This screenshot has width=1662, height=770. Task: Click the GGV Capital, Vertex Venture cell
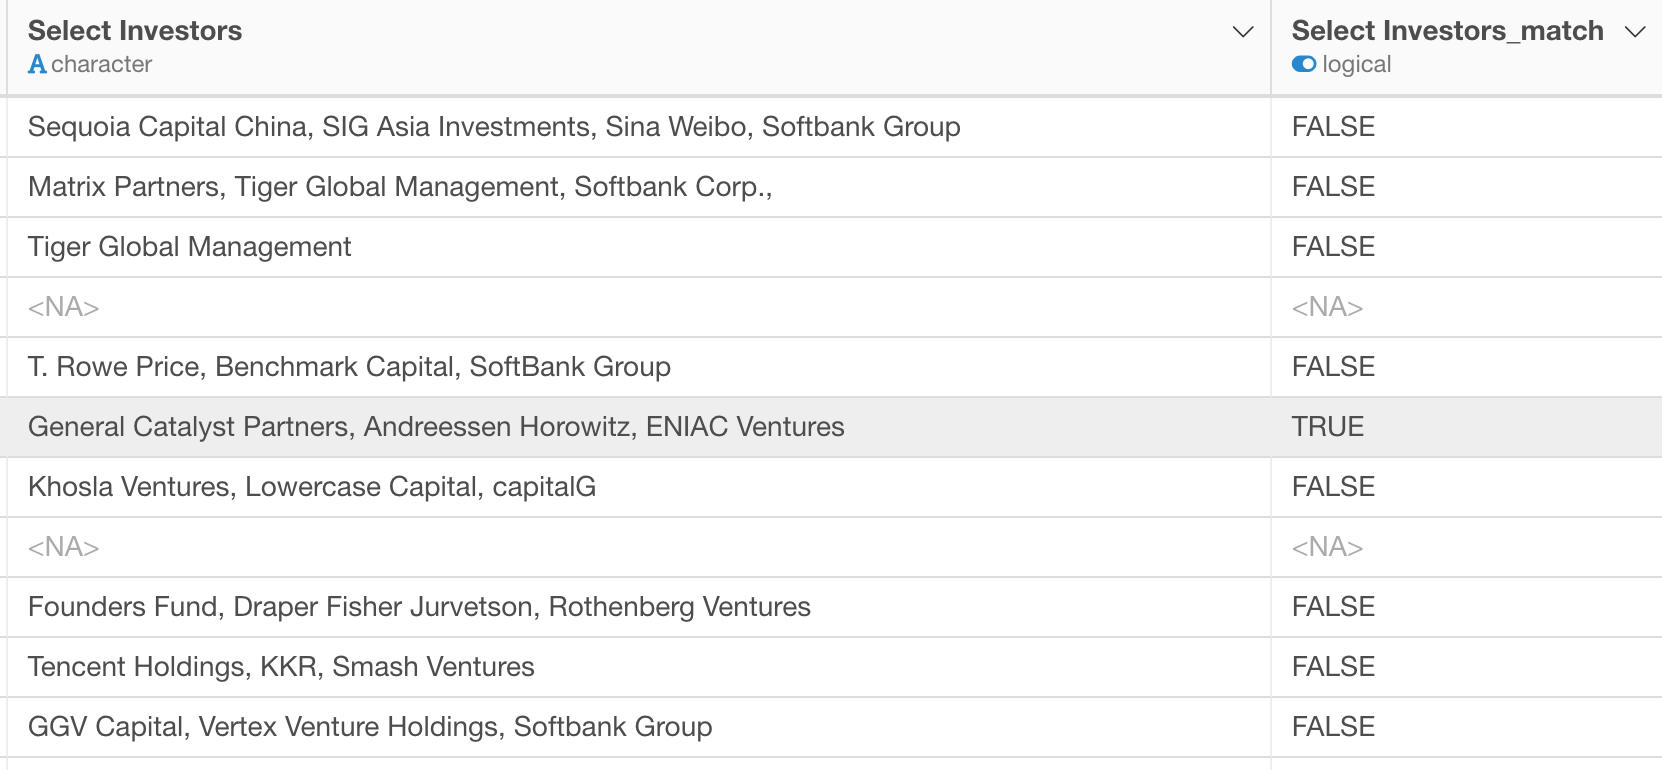coord(638,727)
